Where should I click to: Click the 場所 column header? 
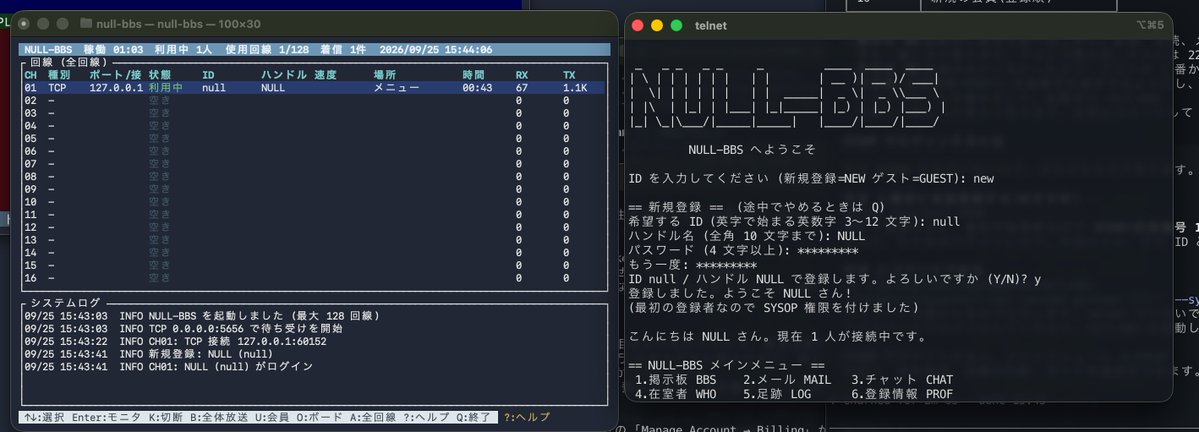coord(385,75)
